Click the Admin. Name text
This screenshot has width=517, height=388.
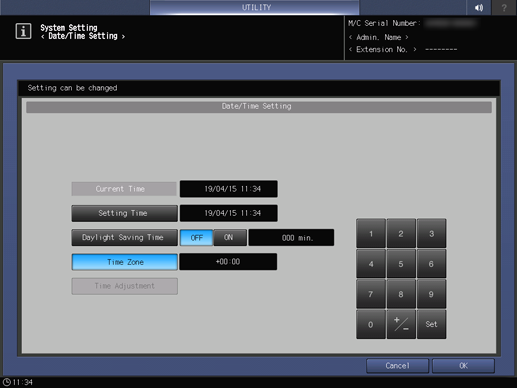click(378, 37)
